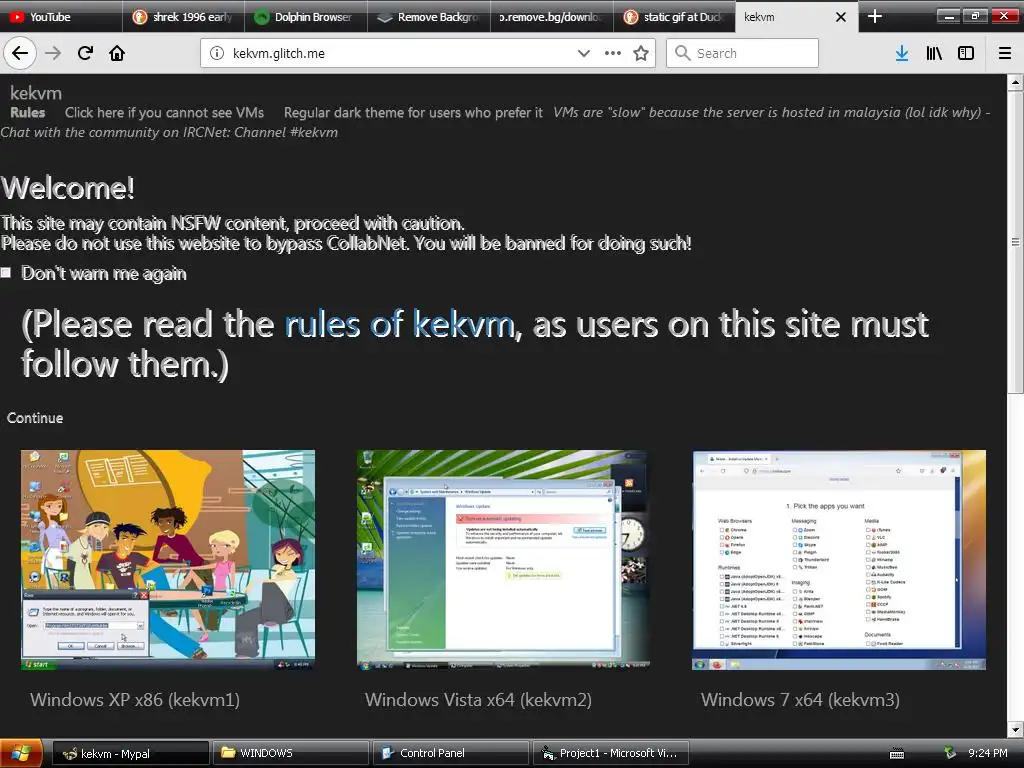This screenshot has height=768, width=1024.
Task: Switch to the shrek 1996 early tab
Action: click(184, 16)
